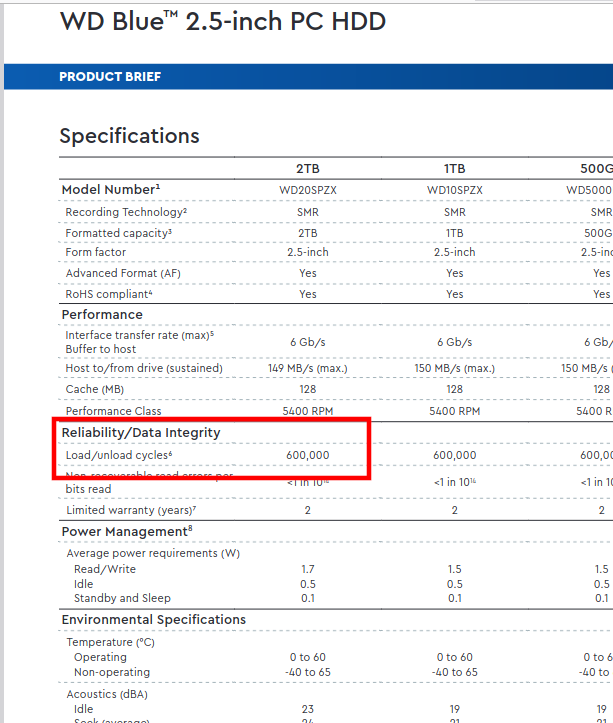Click Reliability/Data Integrity heading
This screenshot has width=613, height=723.
click(x=141, y=433)
